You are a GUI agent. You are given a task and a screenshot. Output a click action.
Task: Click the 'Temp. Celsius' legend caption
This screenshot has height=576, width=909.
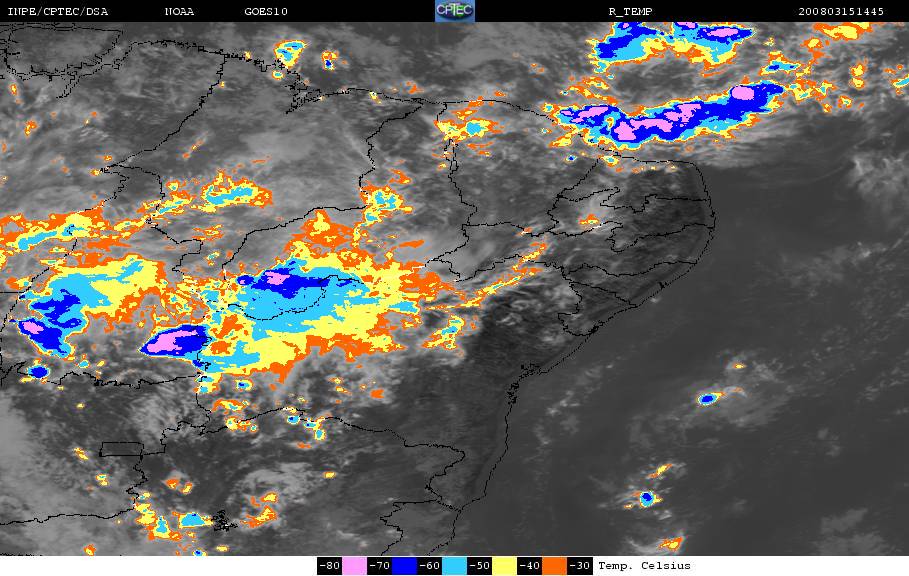644,566
